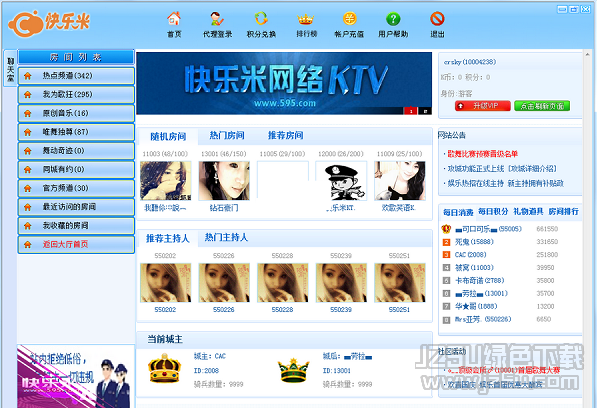Select the 热门主持人 tab

(x=227, y=237)
